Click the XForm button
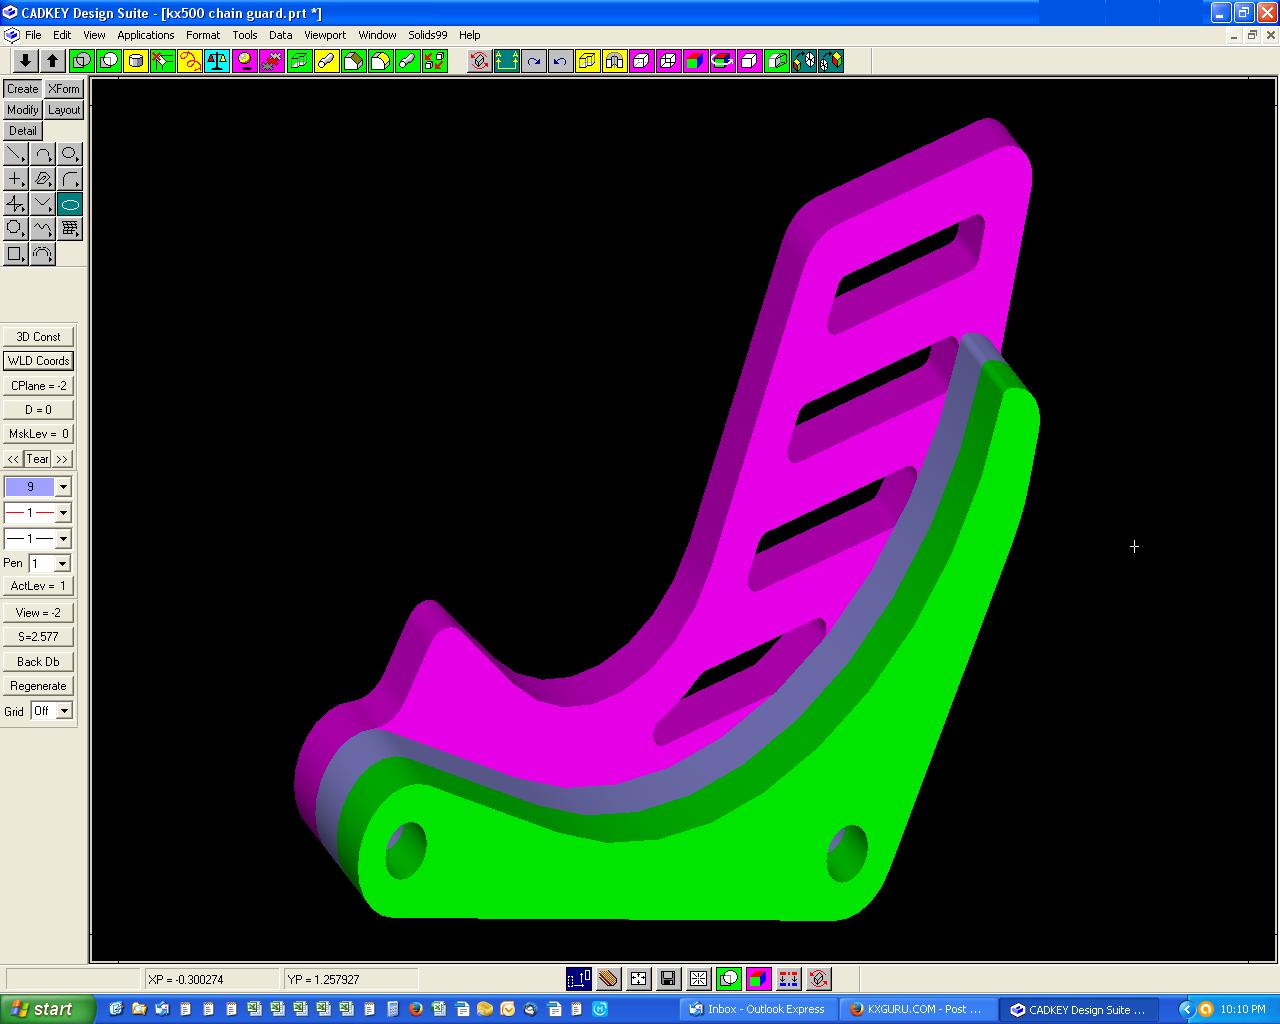This screenshot has height=1024, width=1280. (x=63, y=89)
